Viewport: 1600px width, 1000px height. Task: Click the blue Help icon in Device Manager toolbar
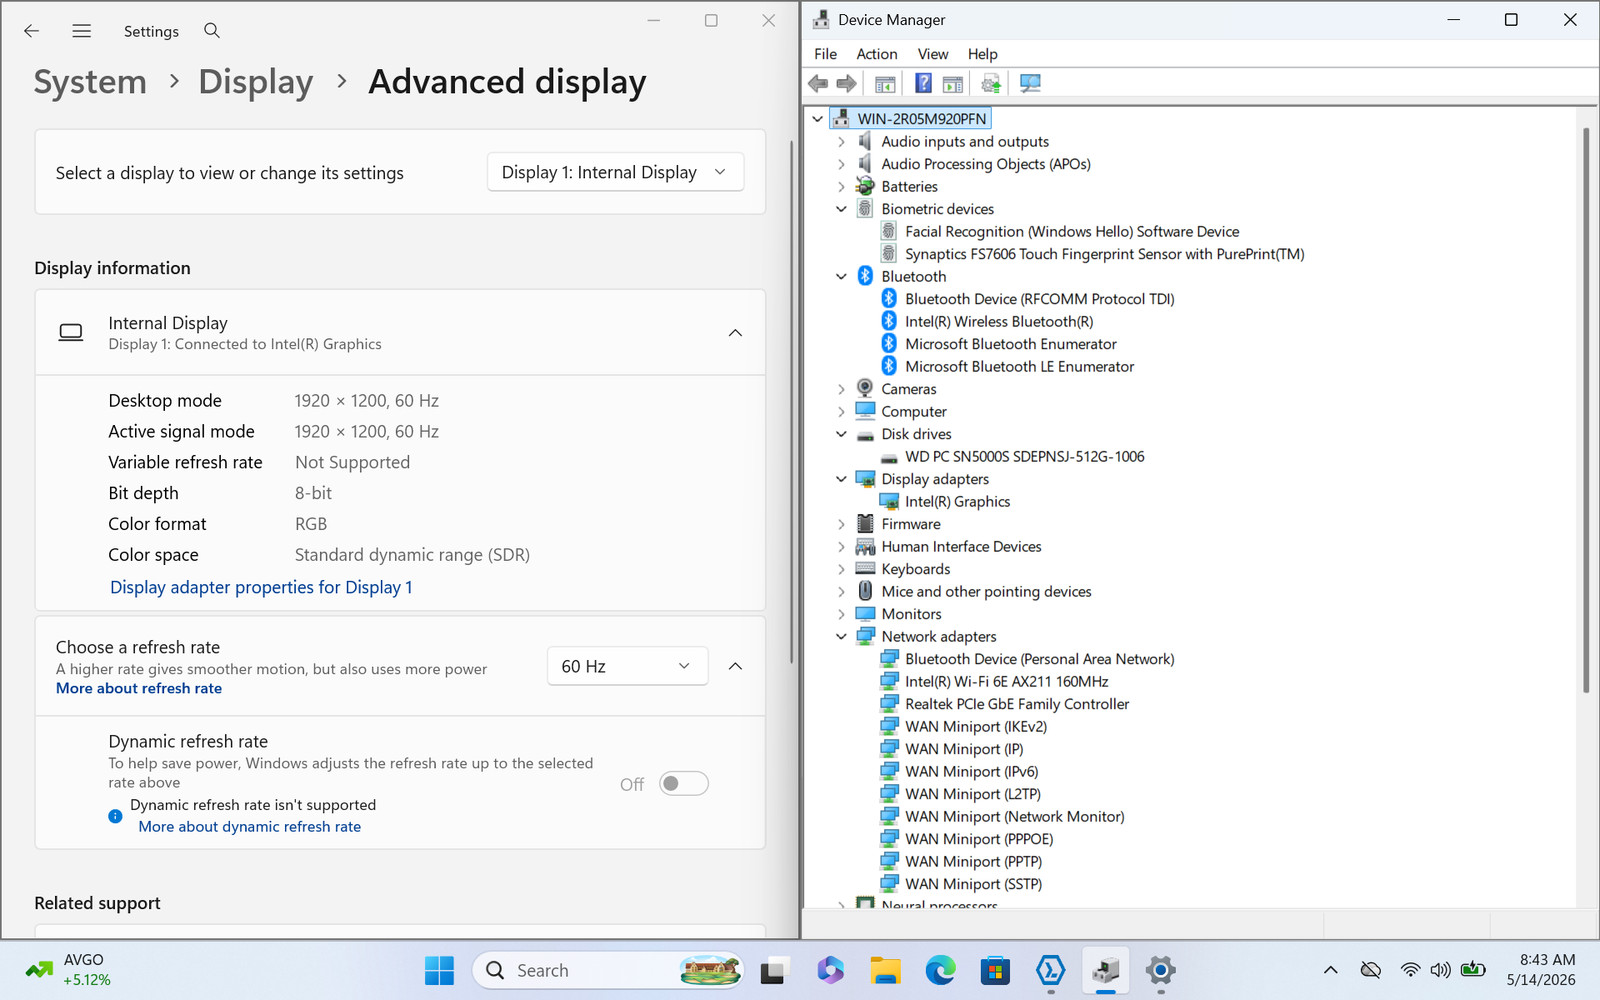(923, 84)
